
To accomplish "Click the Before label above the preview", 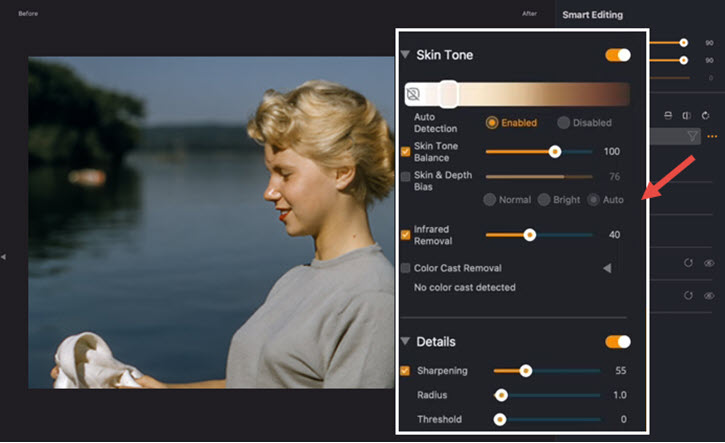I will [28, 13].
